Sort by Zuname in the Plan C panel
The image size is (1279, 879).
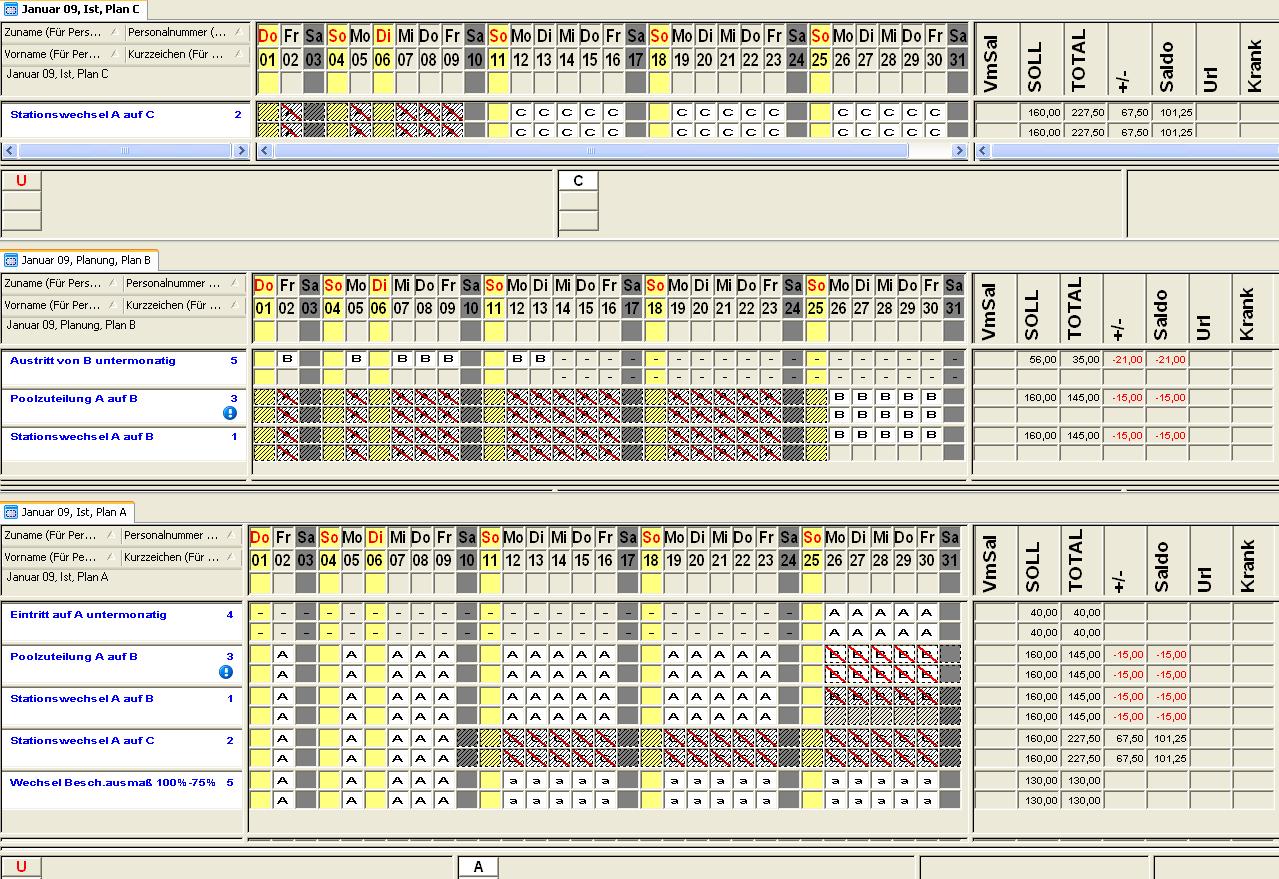click(x=60, y=32)
